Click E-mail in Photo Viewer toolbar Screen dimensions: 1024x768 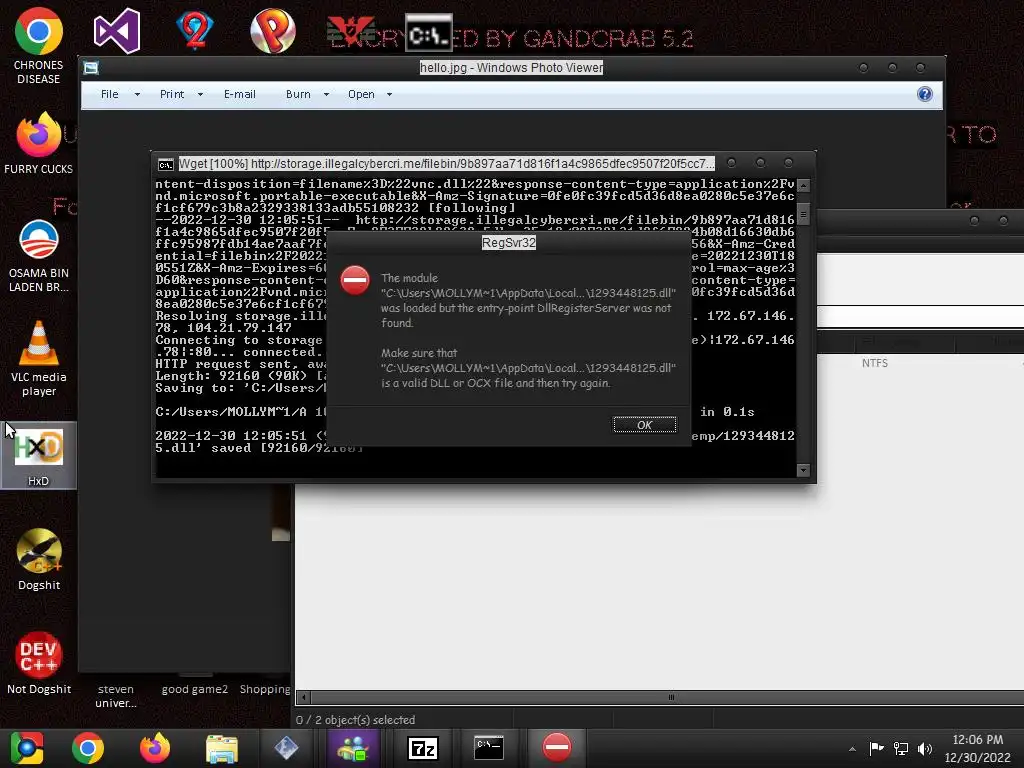coord(240,94)
